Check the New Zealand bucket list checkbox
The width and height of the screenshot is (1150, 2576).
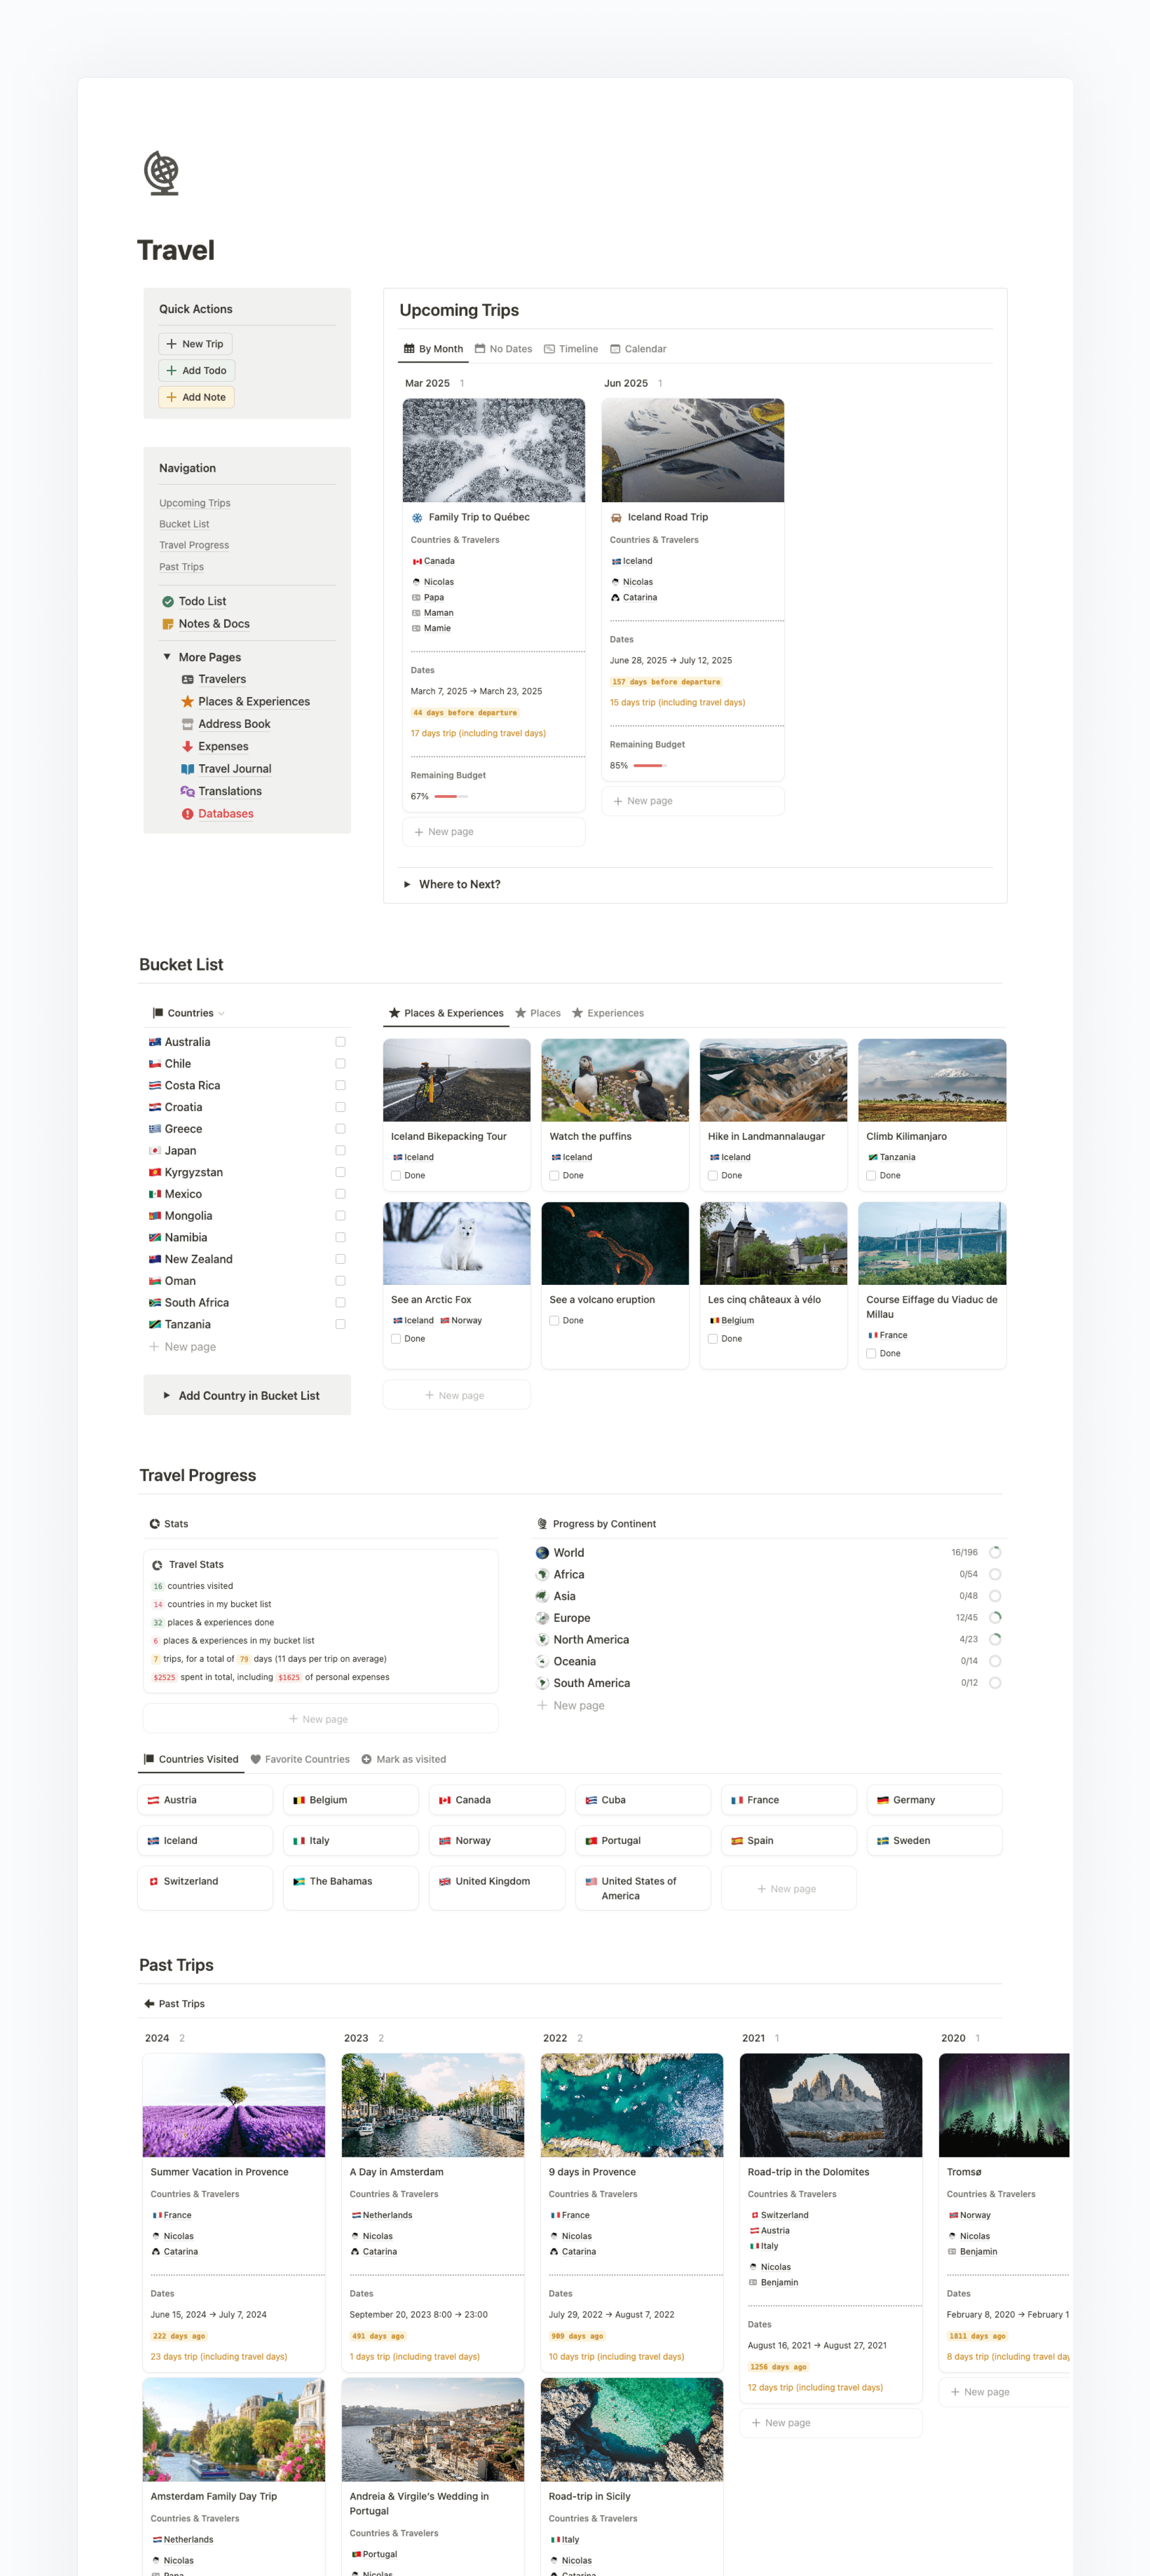pyautogui.click(x=340, y=1259)
